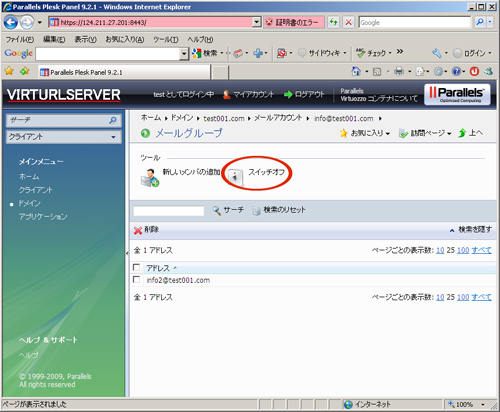The image size is (500, 412).
Task: Open the Tools (ツール) menu
Action: click(166, 39)
